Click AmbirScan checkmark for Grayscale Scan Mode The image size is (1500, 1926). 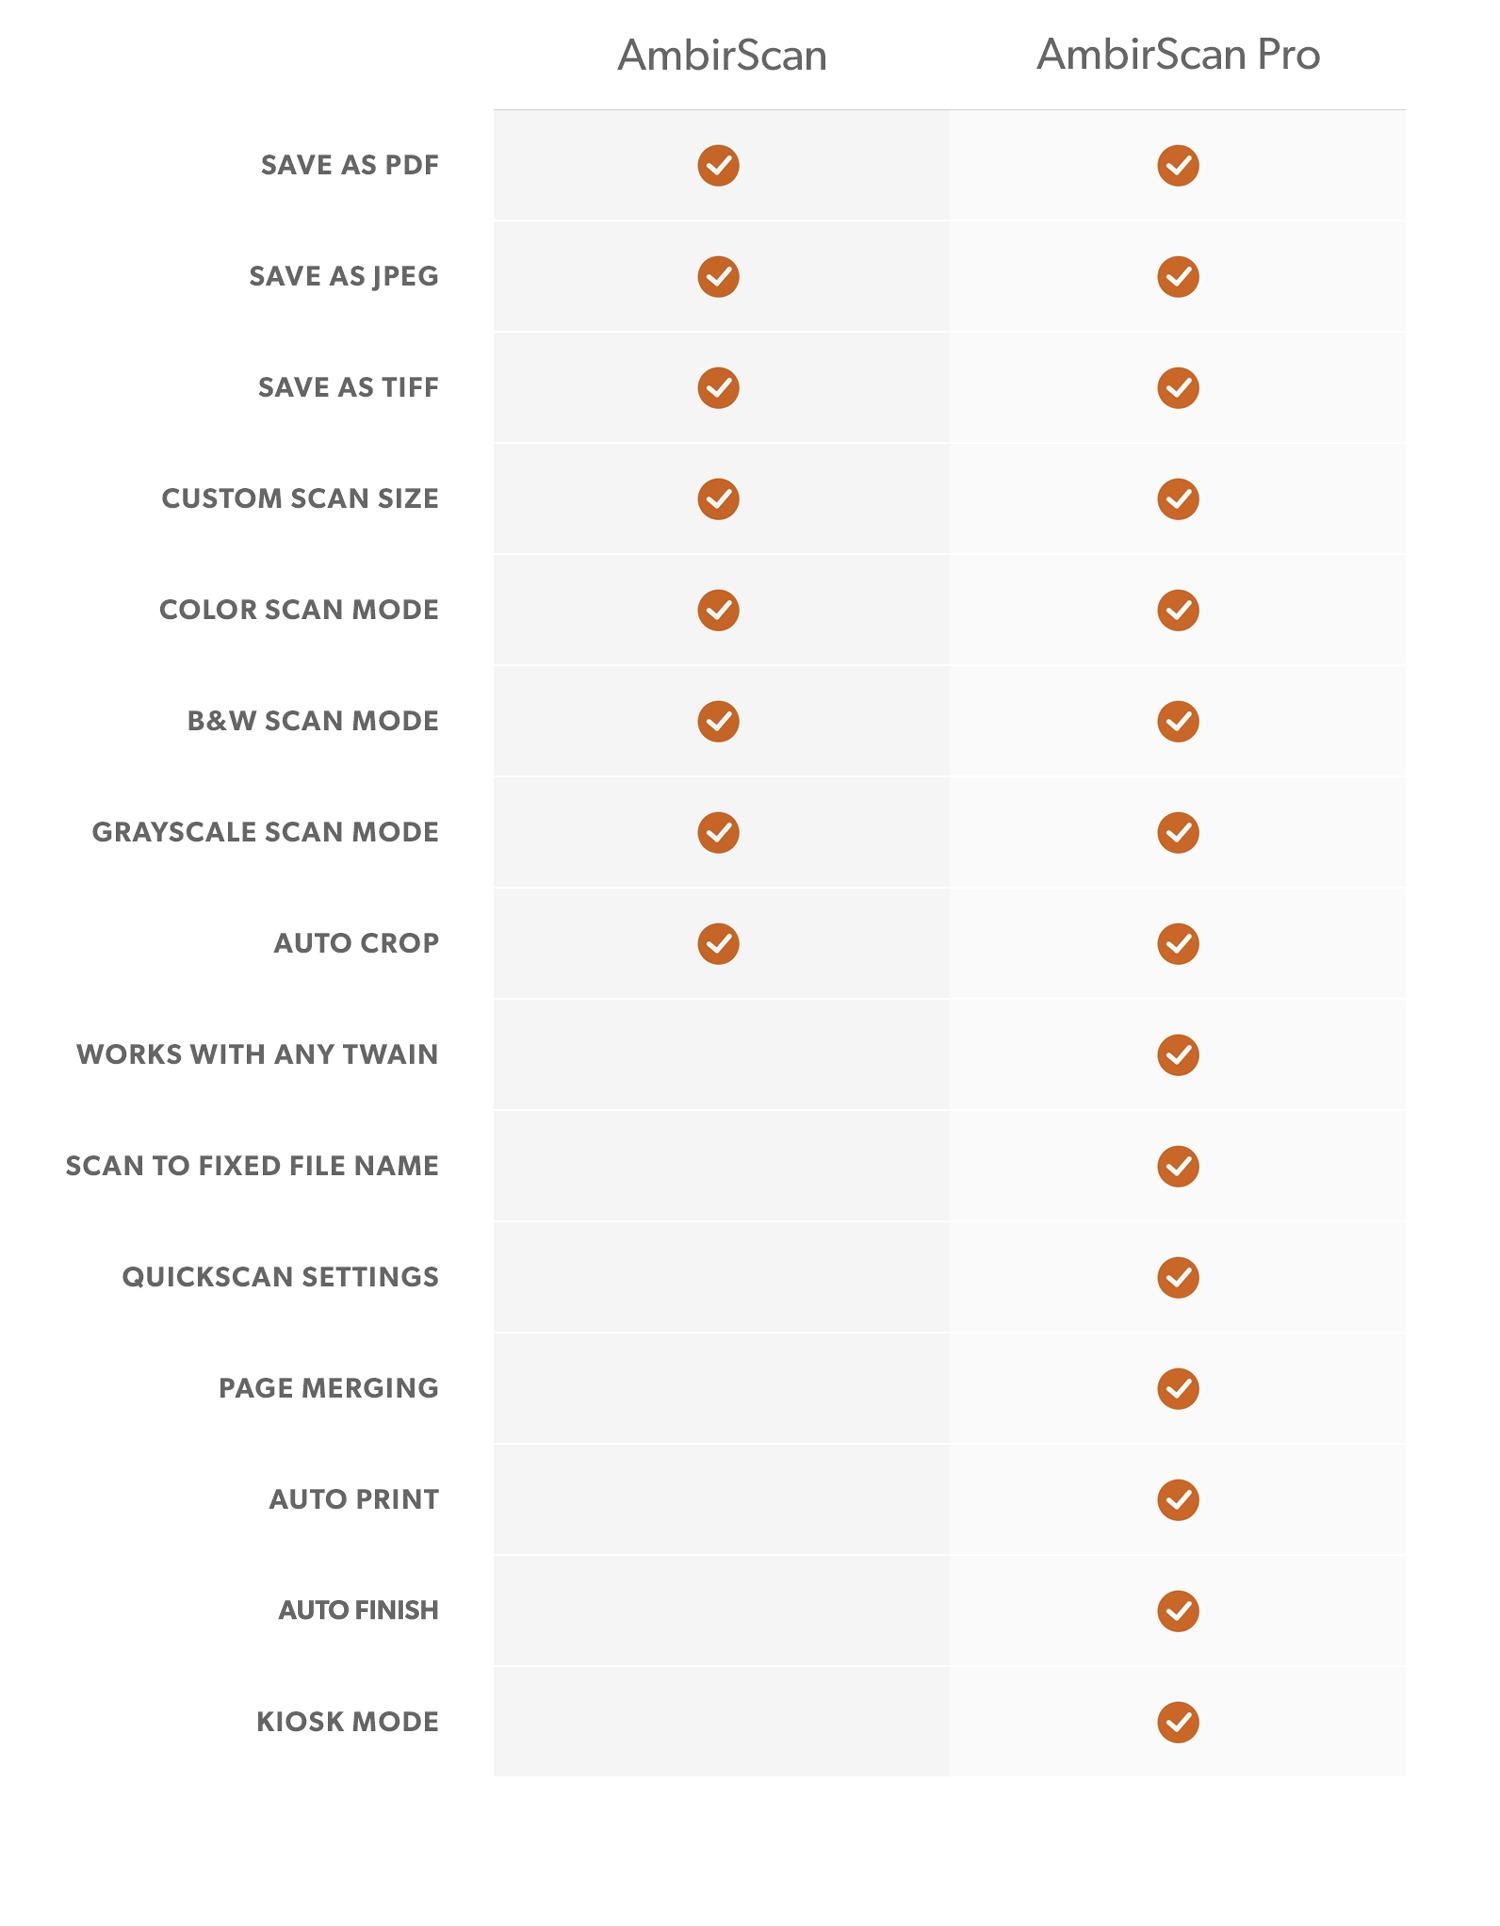(x=718, y=832)
